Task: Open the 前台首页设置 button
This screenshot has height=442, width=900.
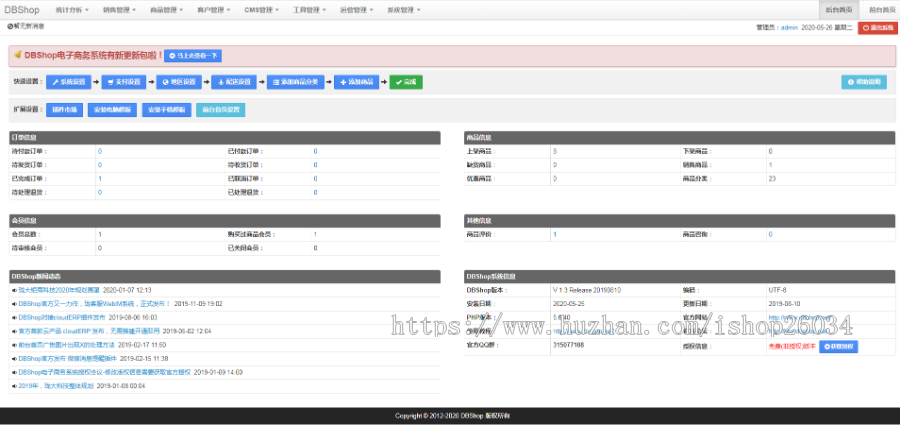Action: point(220,110)
